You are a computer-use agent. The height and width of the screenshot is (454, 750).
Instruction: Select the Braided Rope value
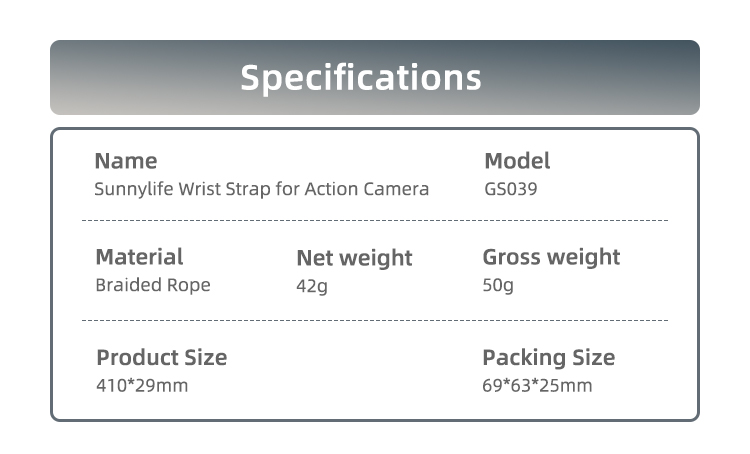153,285
